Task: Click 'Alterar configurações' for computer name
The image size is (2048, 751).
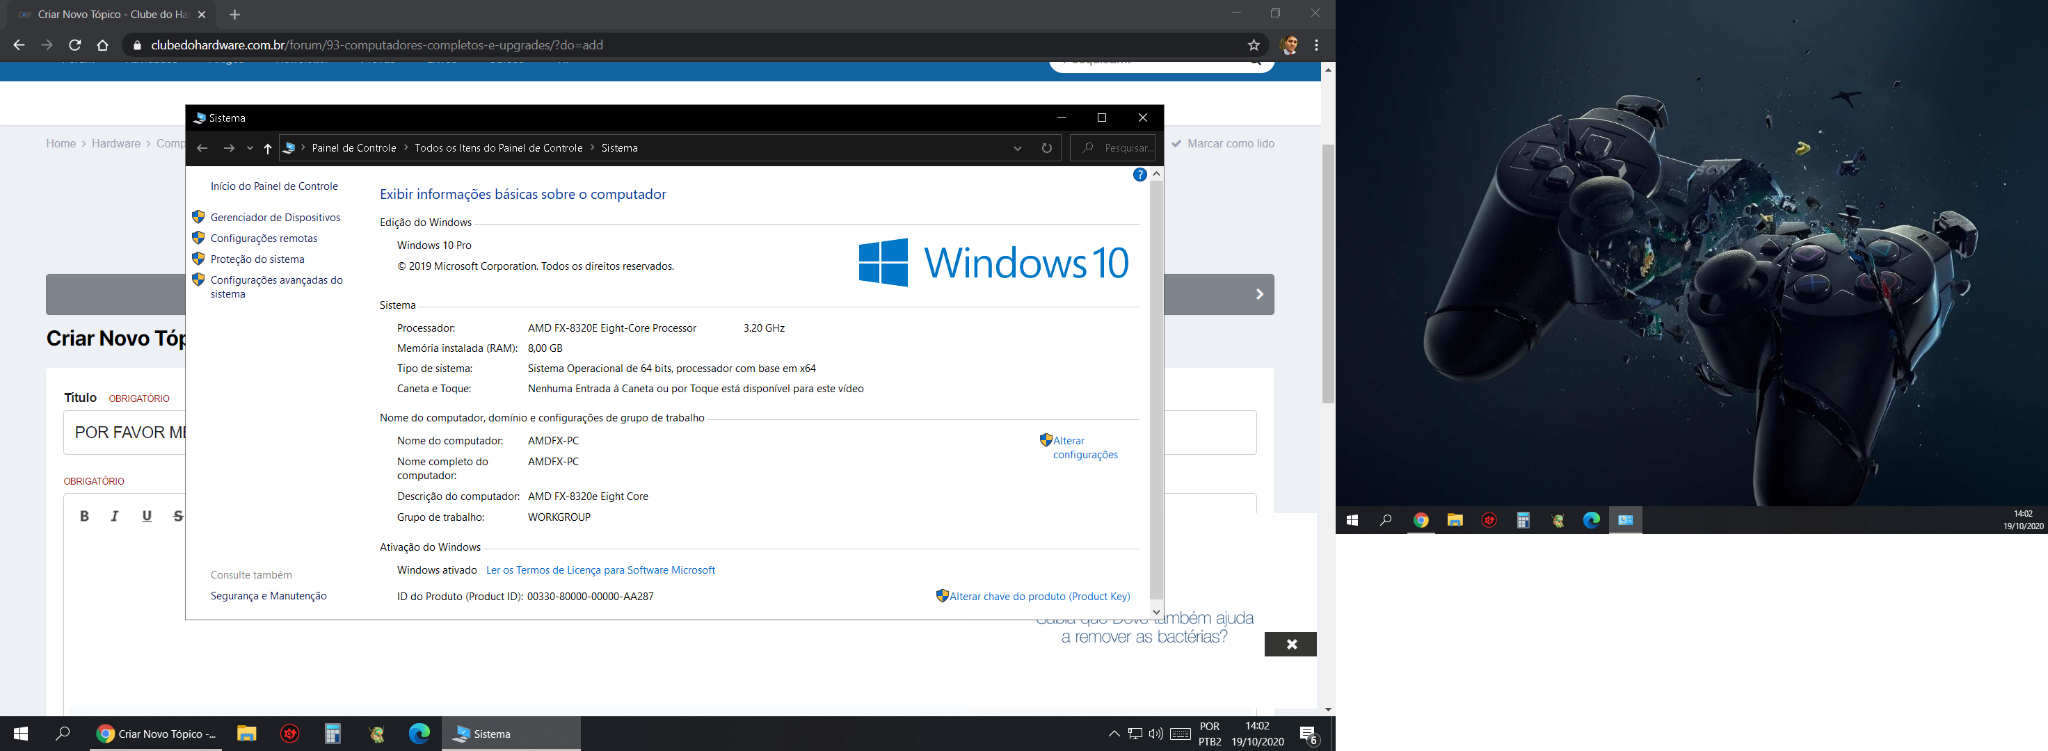Action: coord(1085,447)
